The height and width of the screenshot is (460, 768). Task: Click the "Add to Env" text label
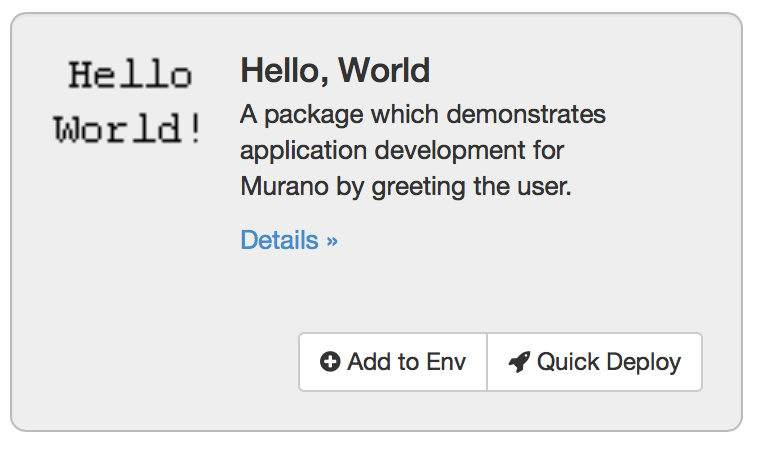tap(406, 362)
